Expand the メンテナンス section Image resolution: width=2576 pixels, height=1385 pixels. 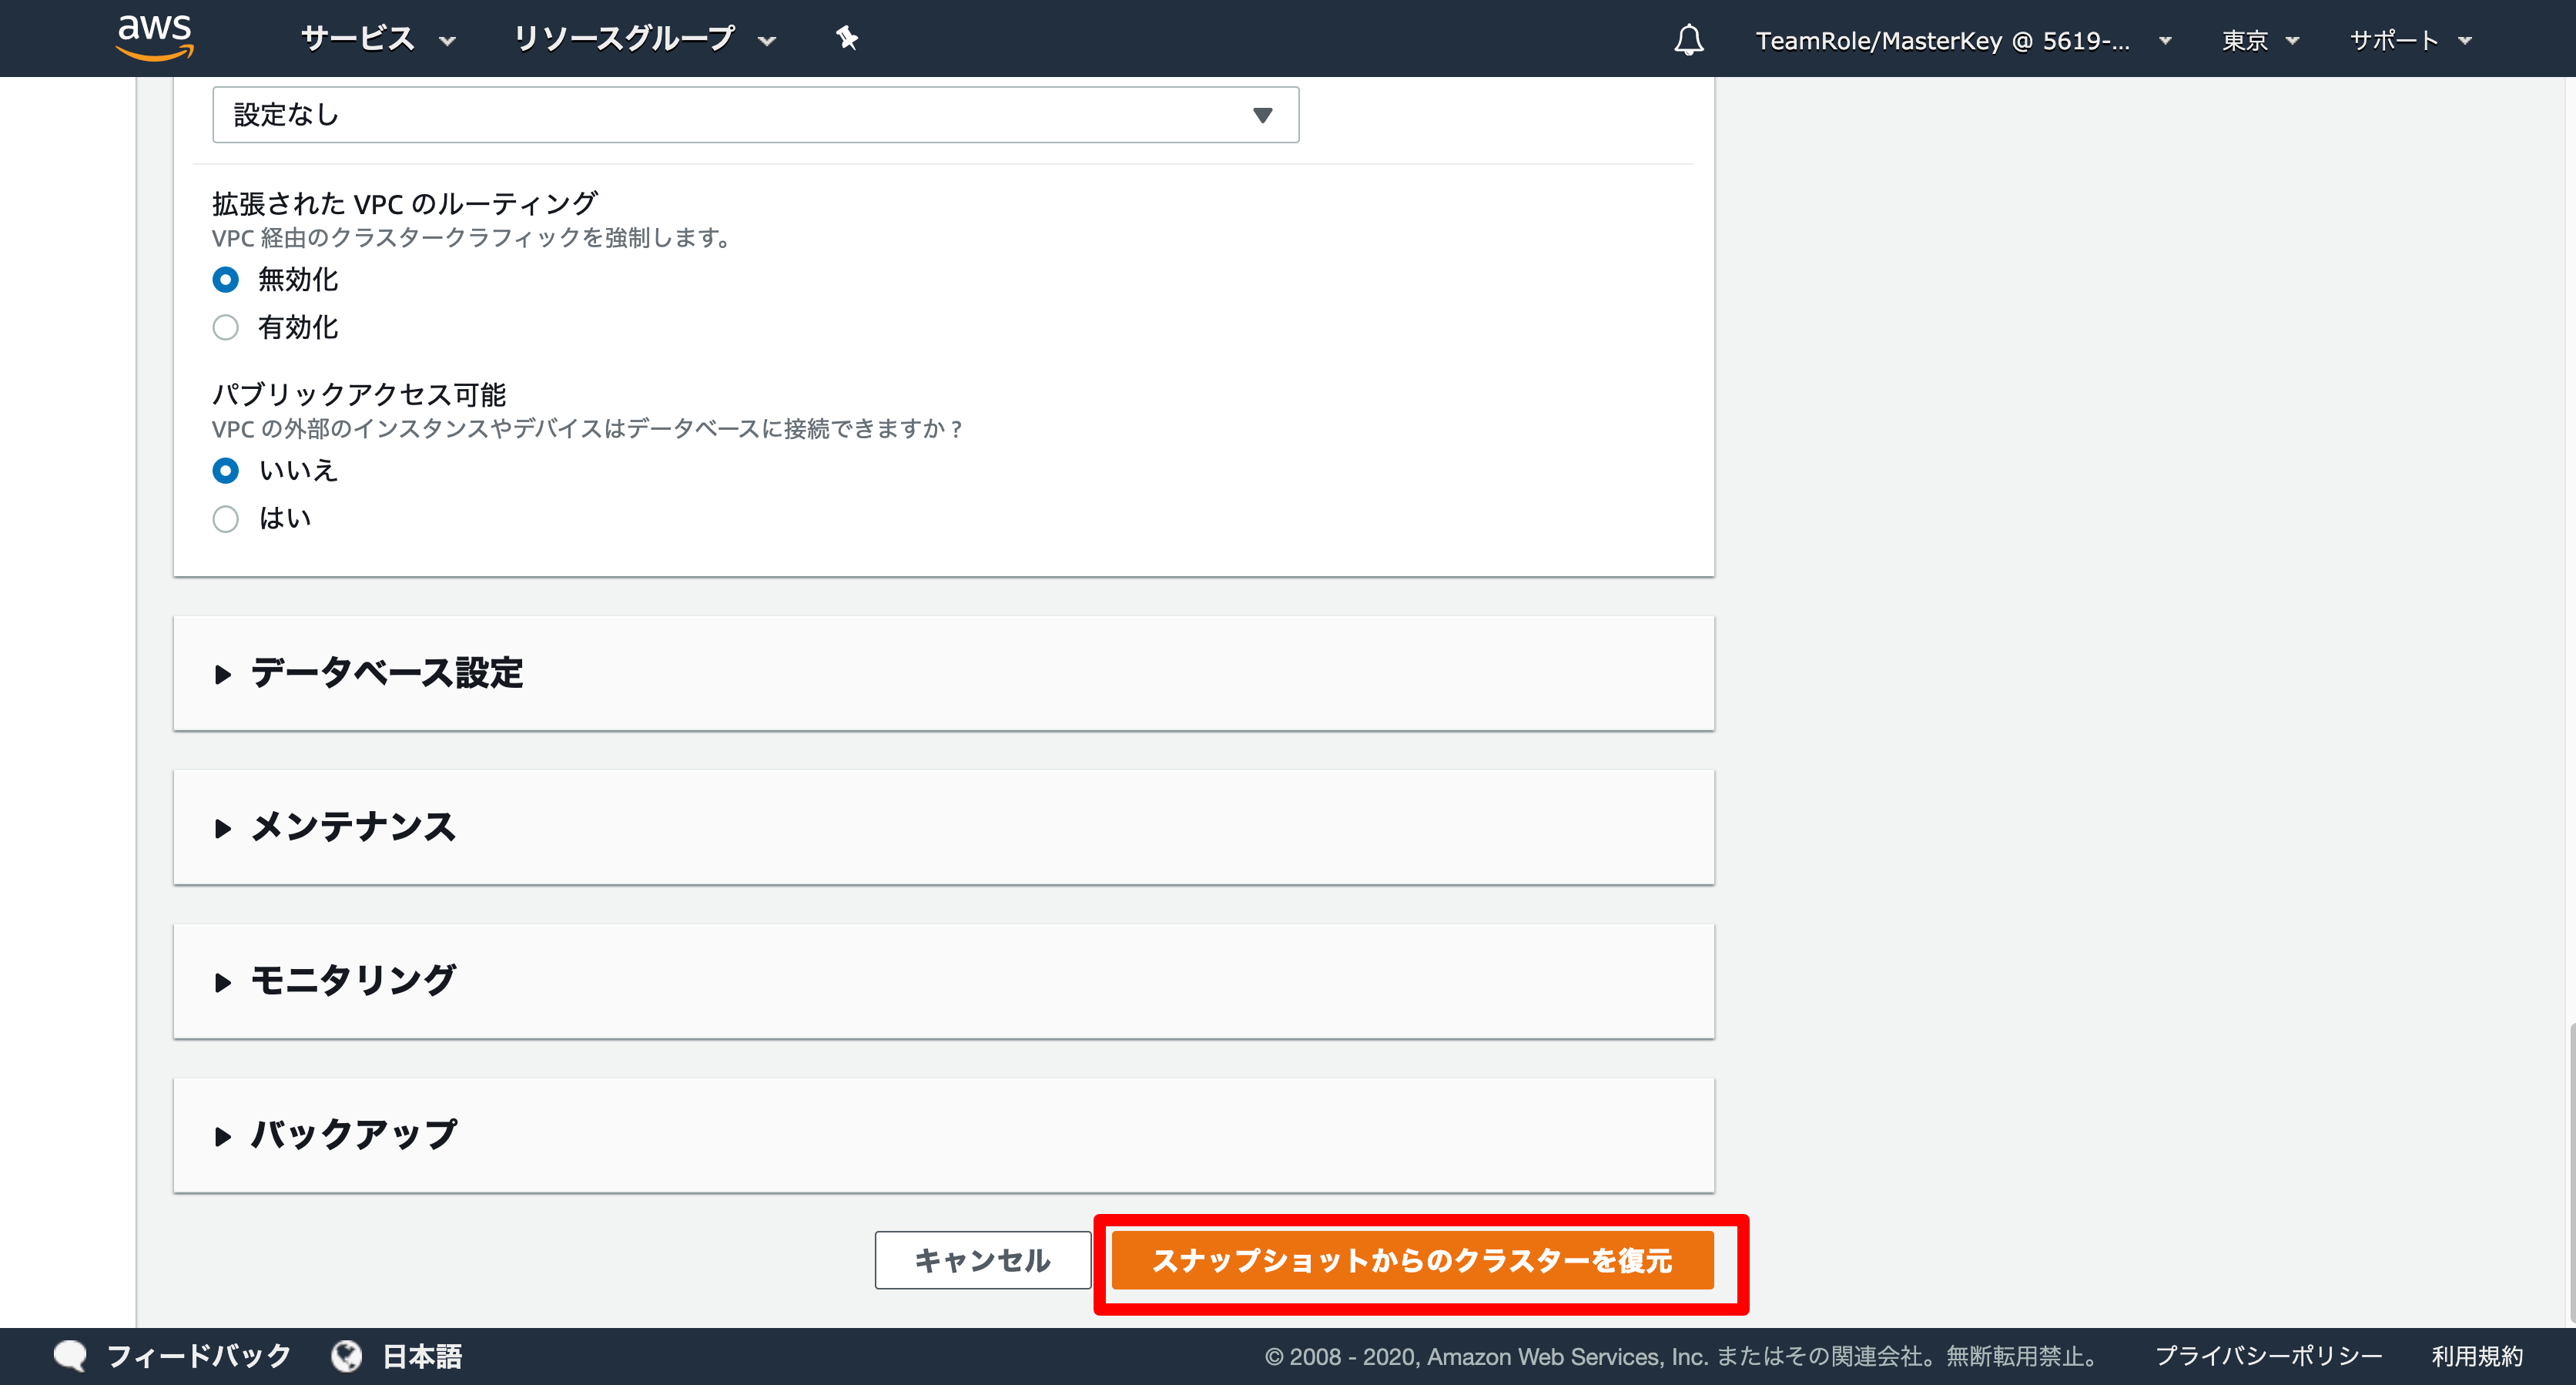(x=943, y=827)
